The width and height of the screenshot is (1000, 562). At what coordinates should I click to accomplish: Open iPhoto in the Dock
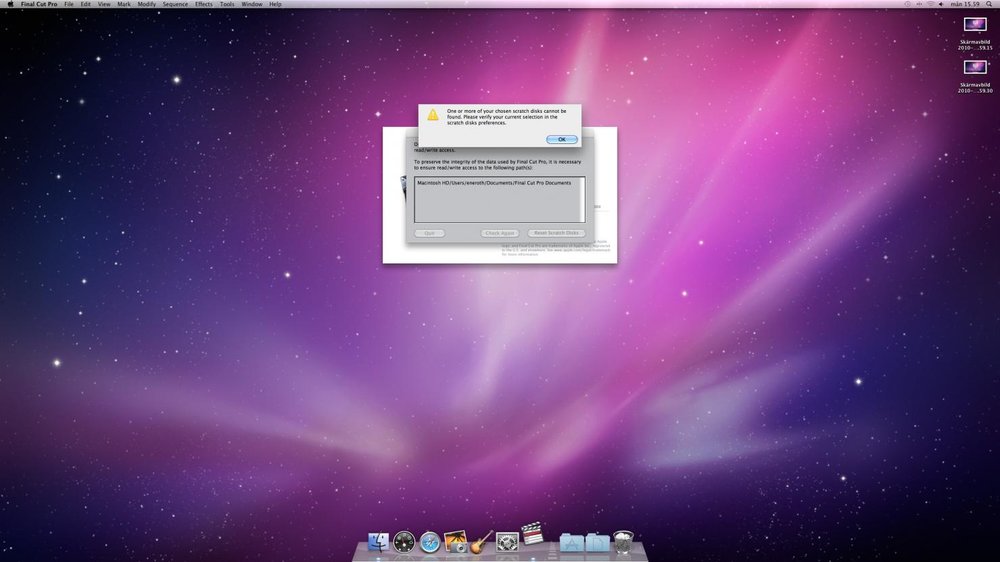pyautogui.click(x=457, y=542)
